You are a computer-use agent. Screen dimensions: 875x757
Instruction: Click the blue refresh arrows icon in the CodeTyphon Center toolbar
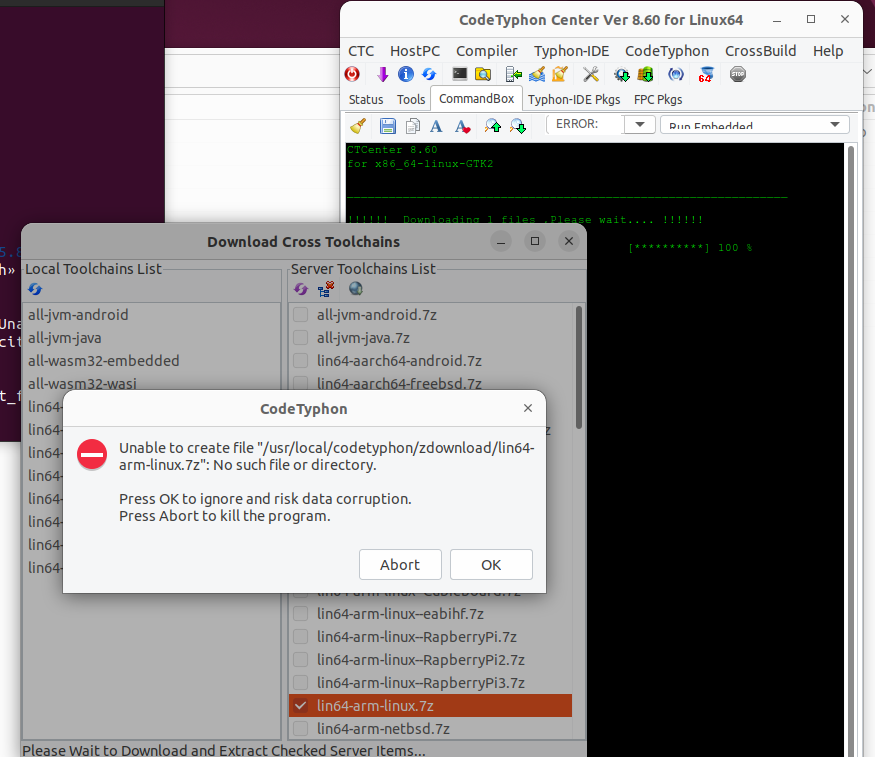tap(429, 74)
